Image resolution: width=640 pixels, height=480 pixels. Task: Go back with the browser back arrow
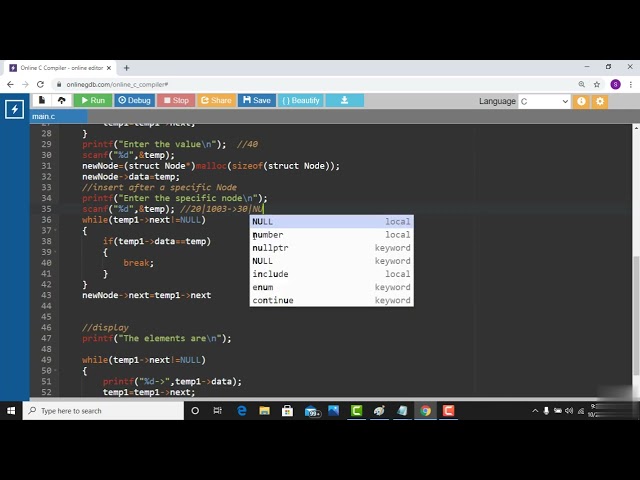10,84
